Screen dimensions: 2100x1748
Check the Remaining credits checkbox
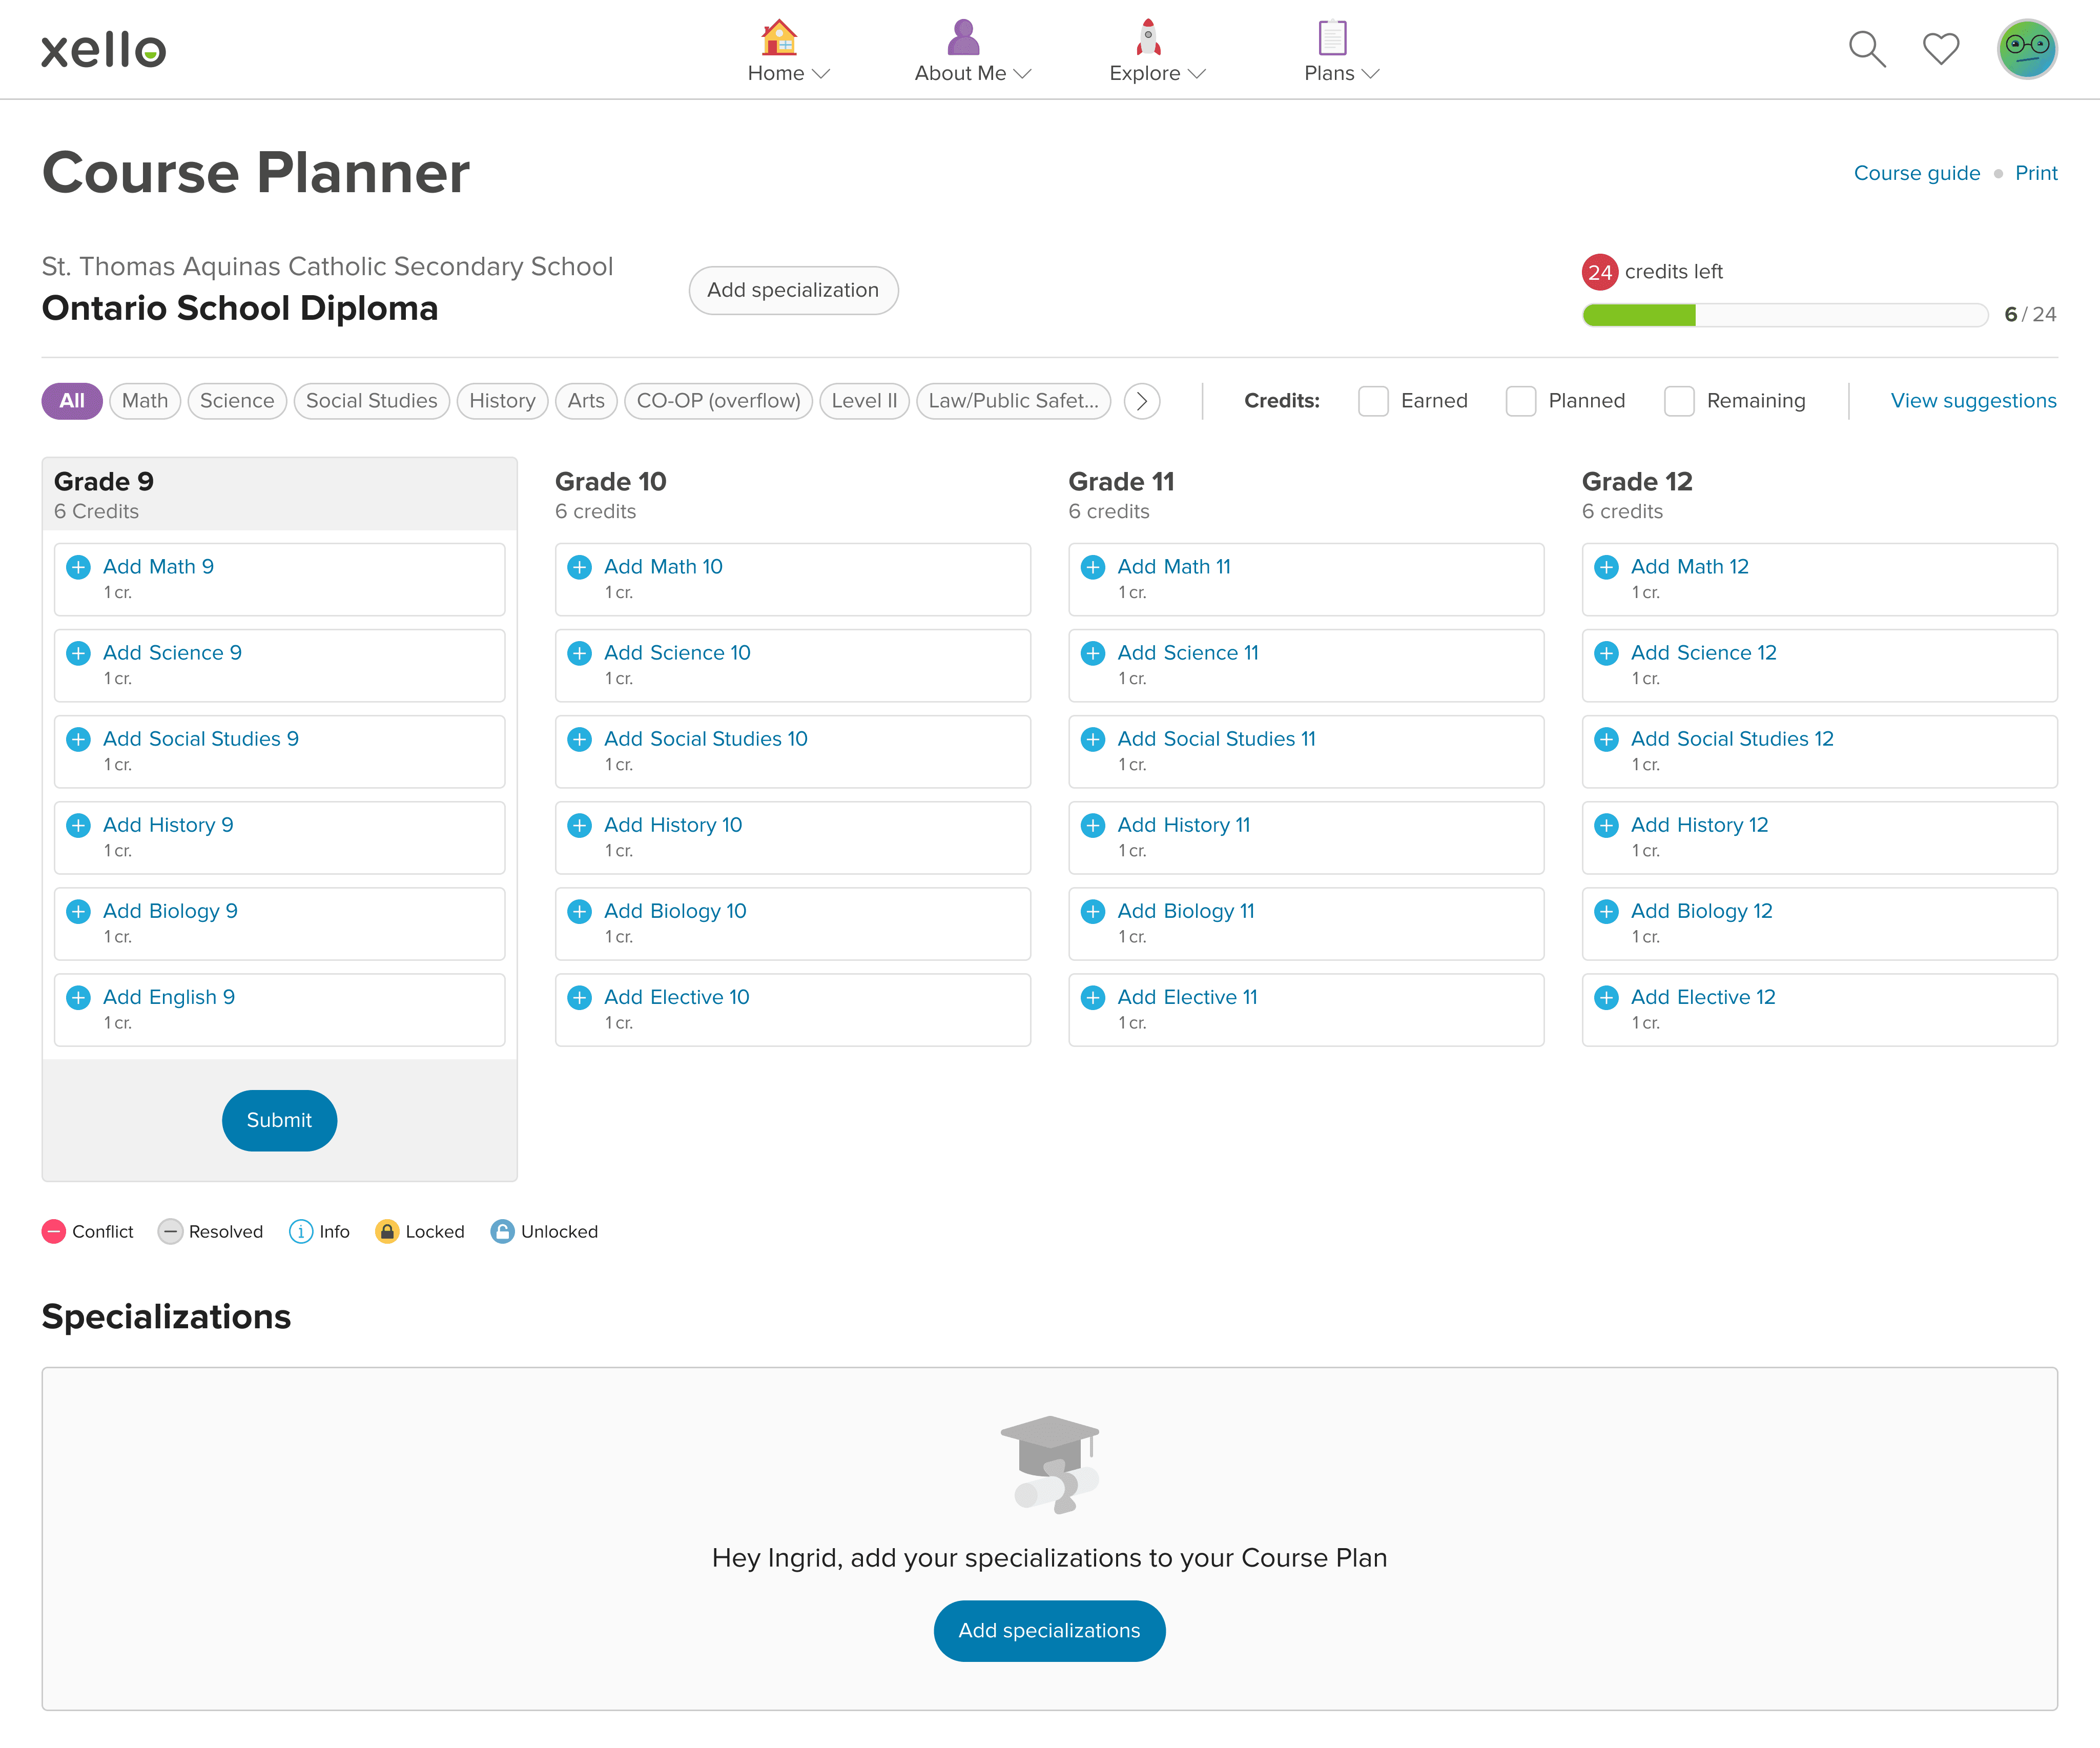(x=1679, y=401)
